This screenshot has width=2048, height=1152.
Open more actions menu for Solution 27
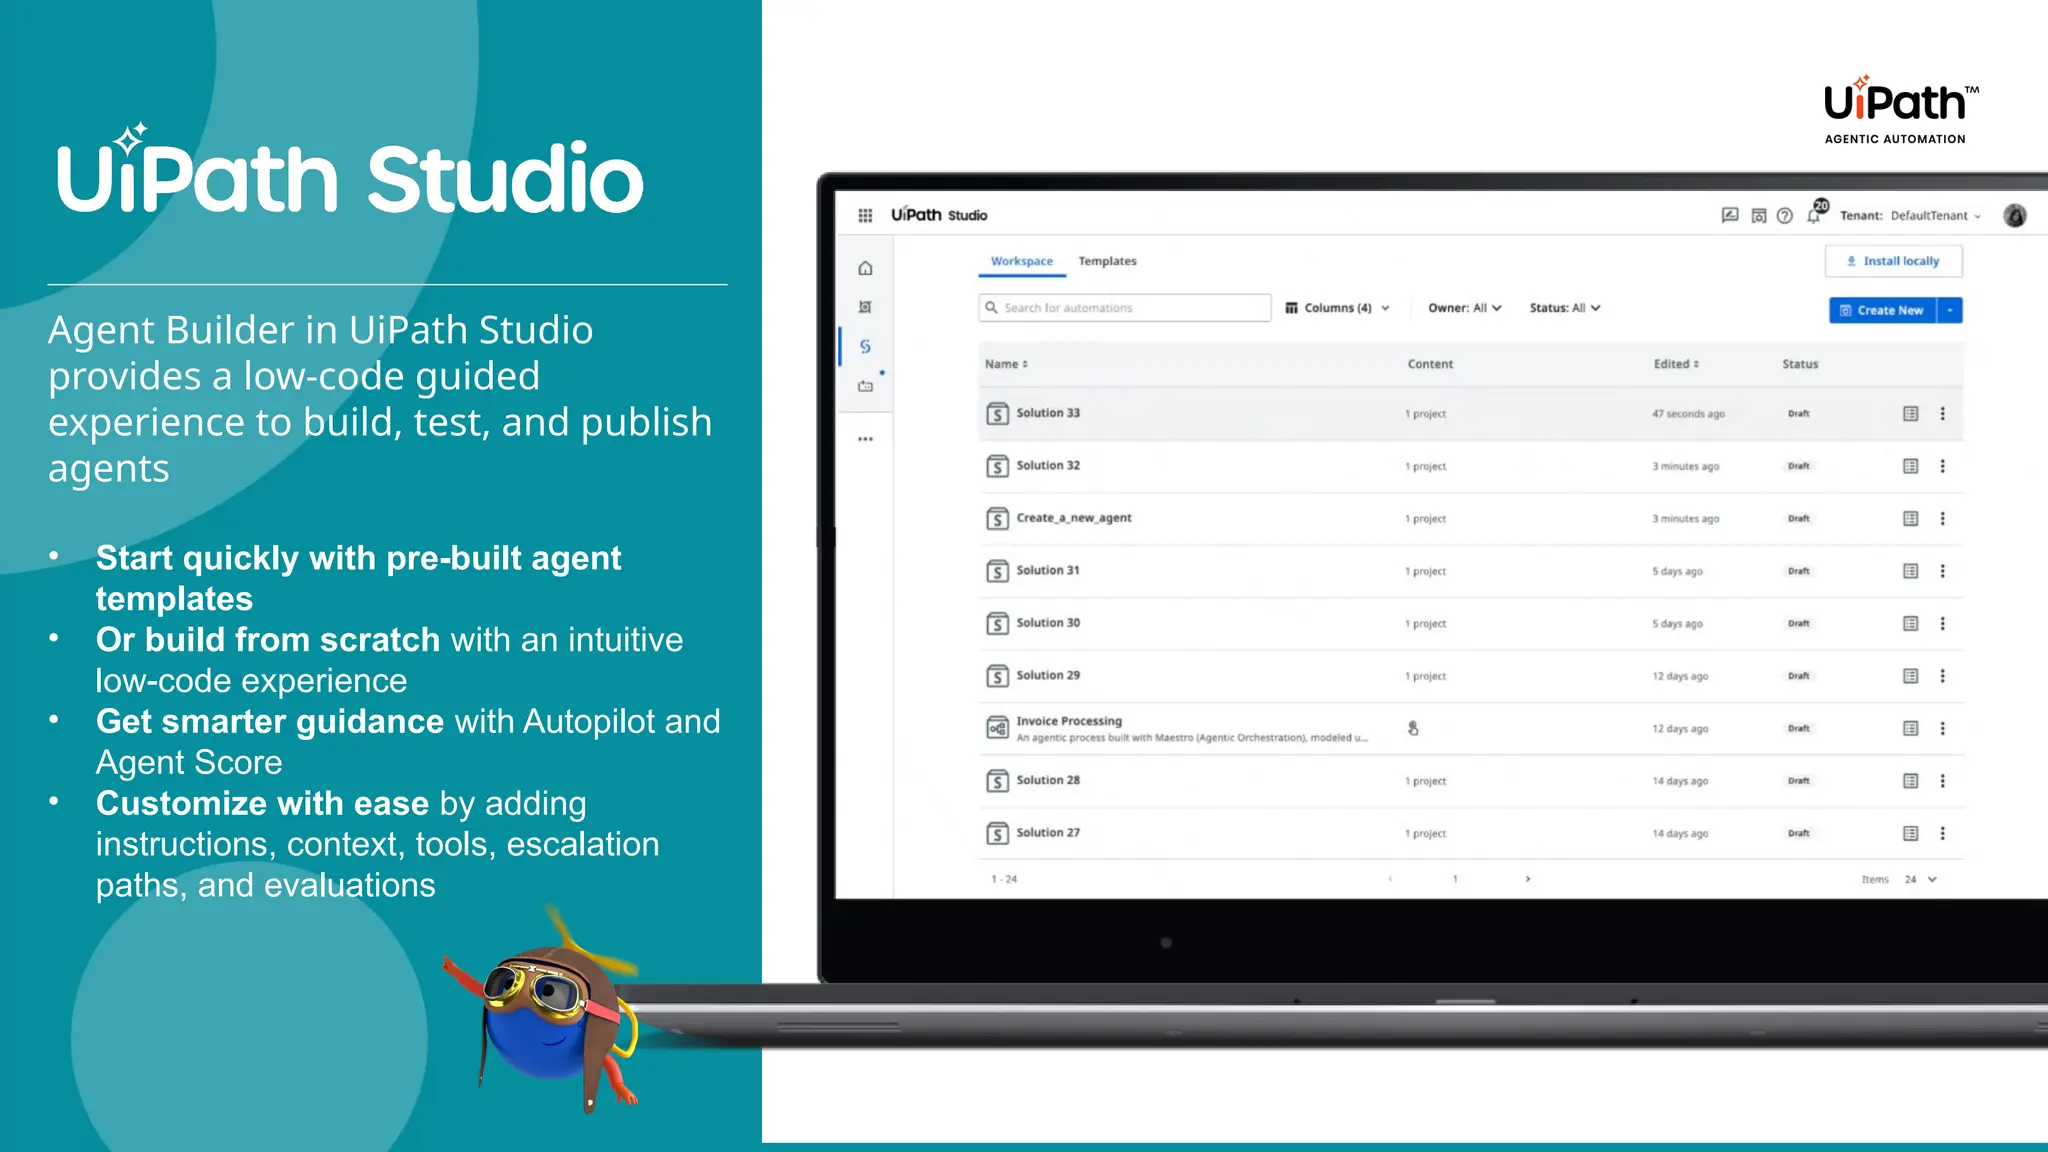tap(1943, 833)
